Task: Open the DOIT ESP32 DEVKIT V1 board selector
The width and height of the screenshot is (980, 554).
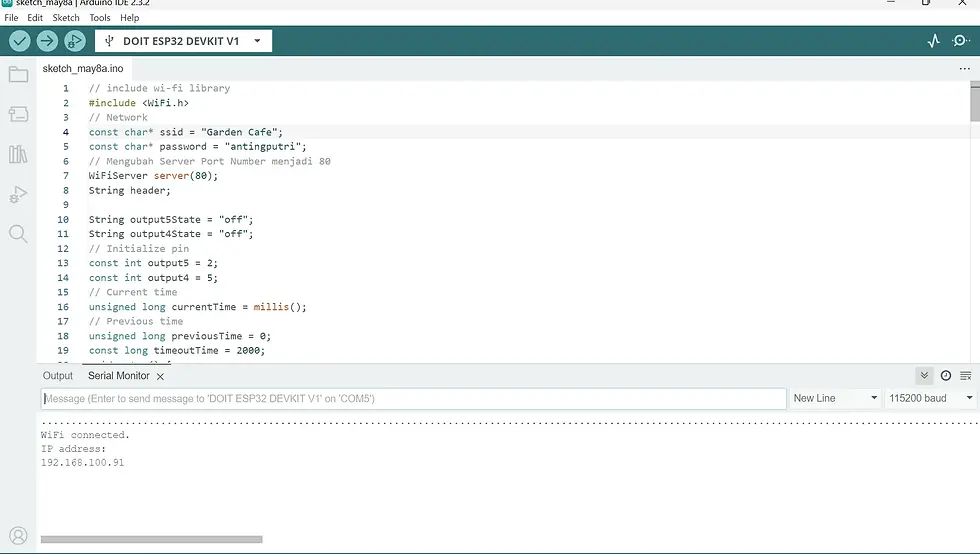Action: coord(183,41)
